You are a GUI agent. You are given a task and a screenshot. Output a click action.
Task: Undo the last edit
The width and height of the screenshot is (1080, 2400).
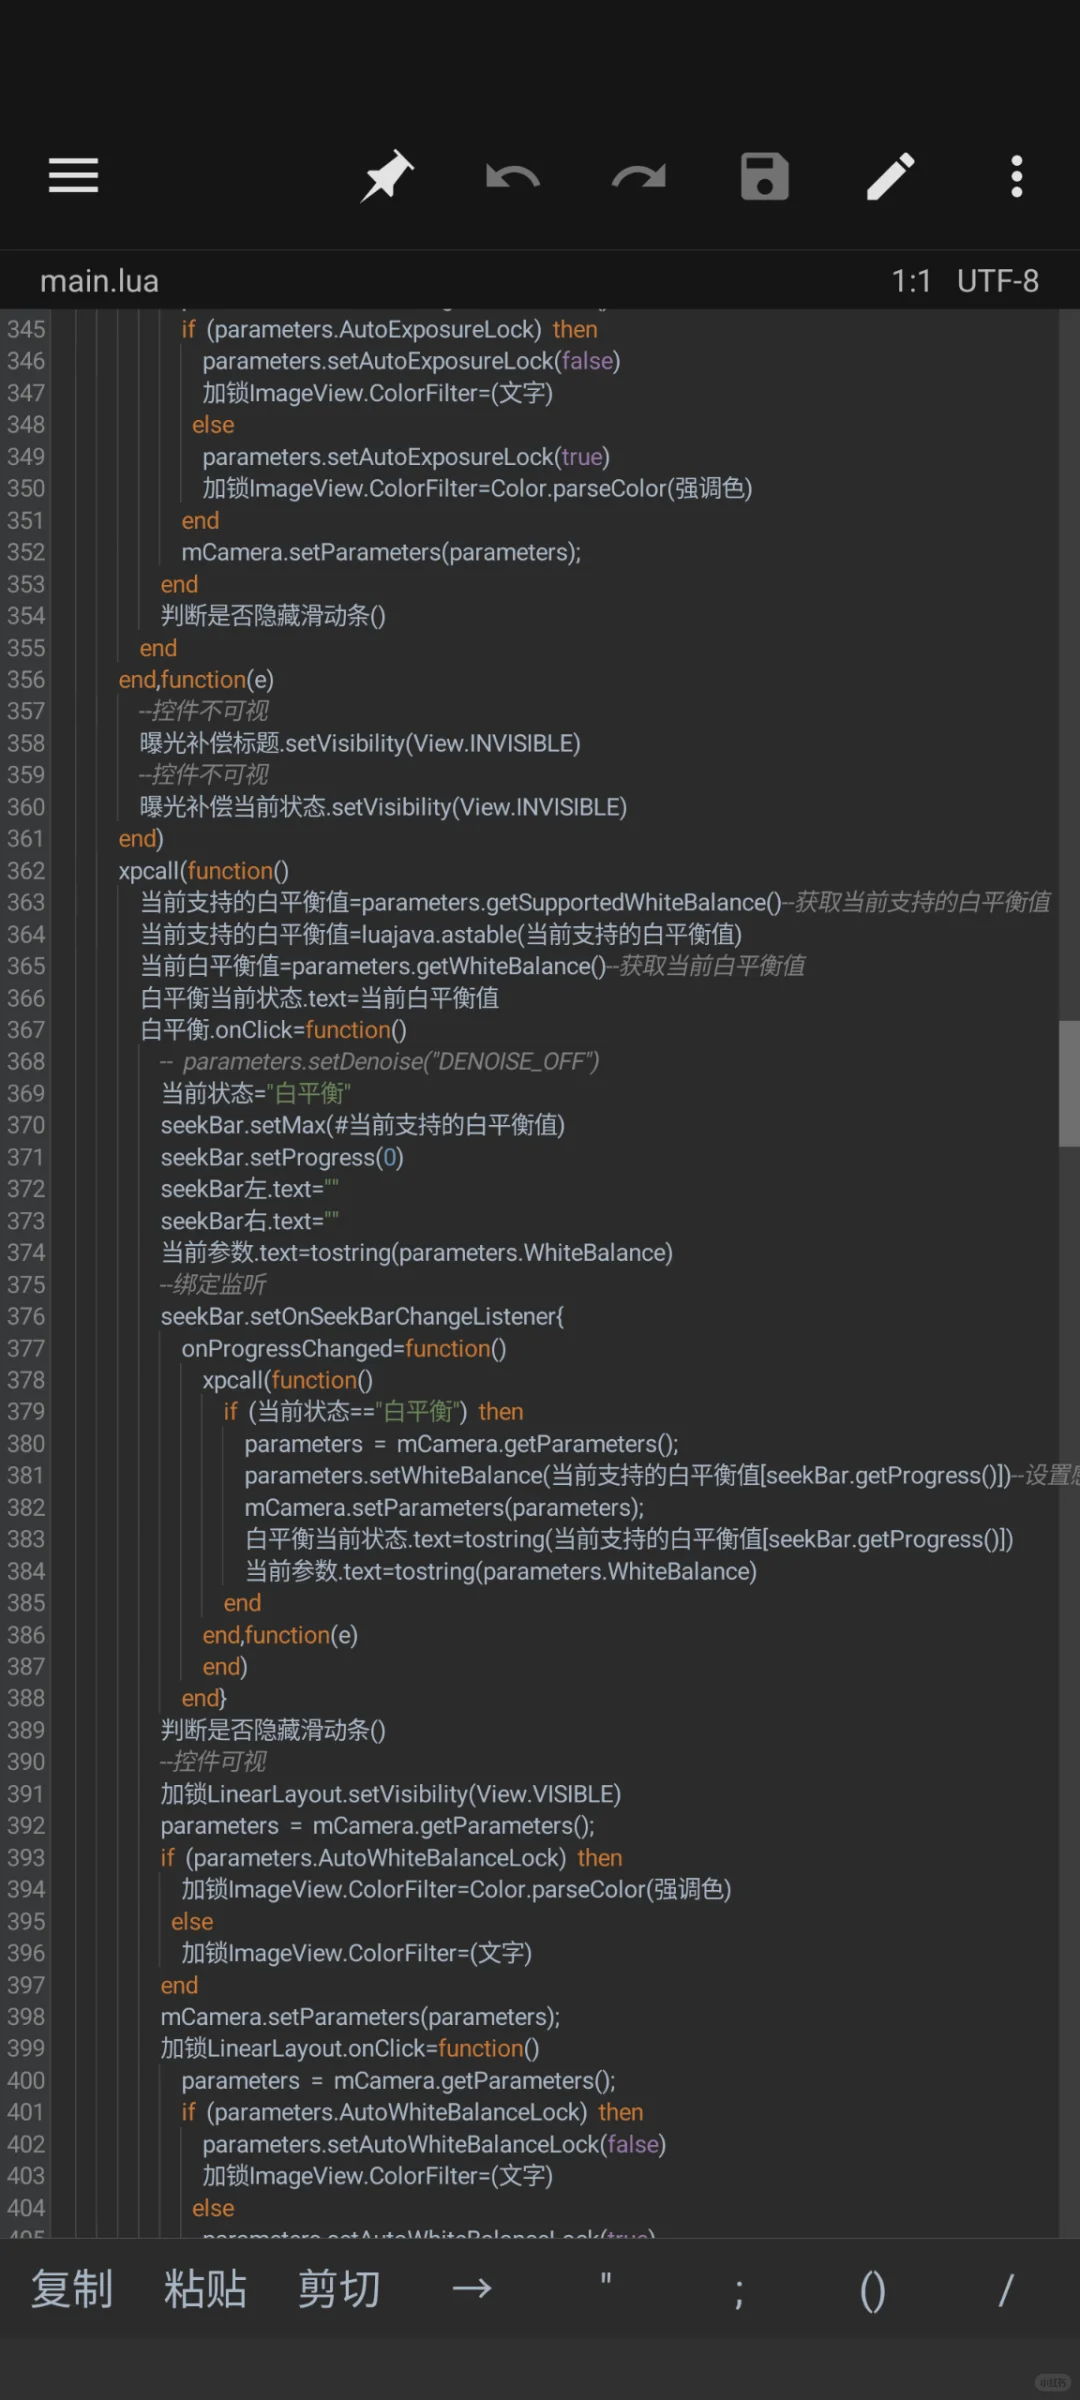tap(512, 177)
